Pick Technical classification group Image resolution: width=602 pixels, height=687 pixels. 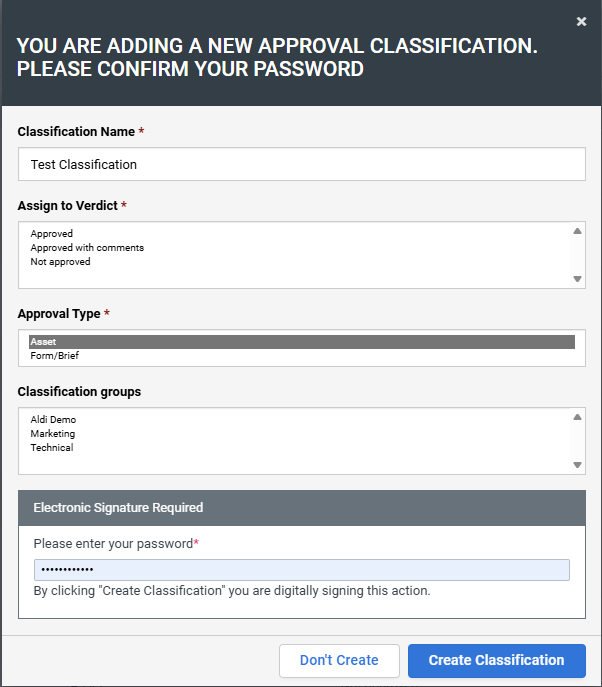52,448
